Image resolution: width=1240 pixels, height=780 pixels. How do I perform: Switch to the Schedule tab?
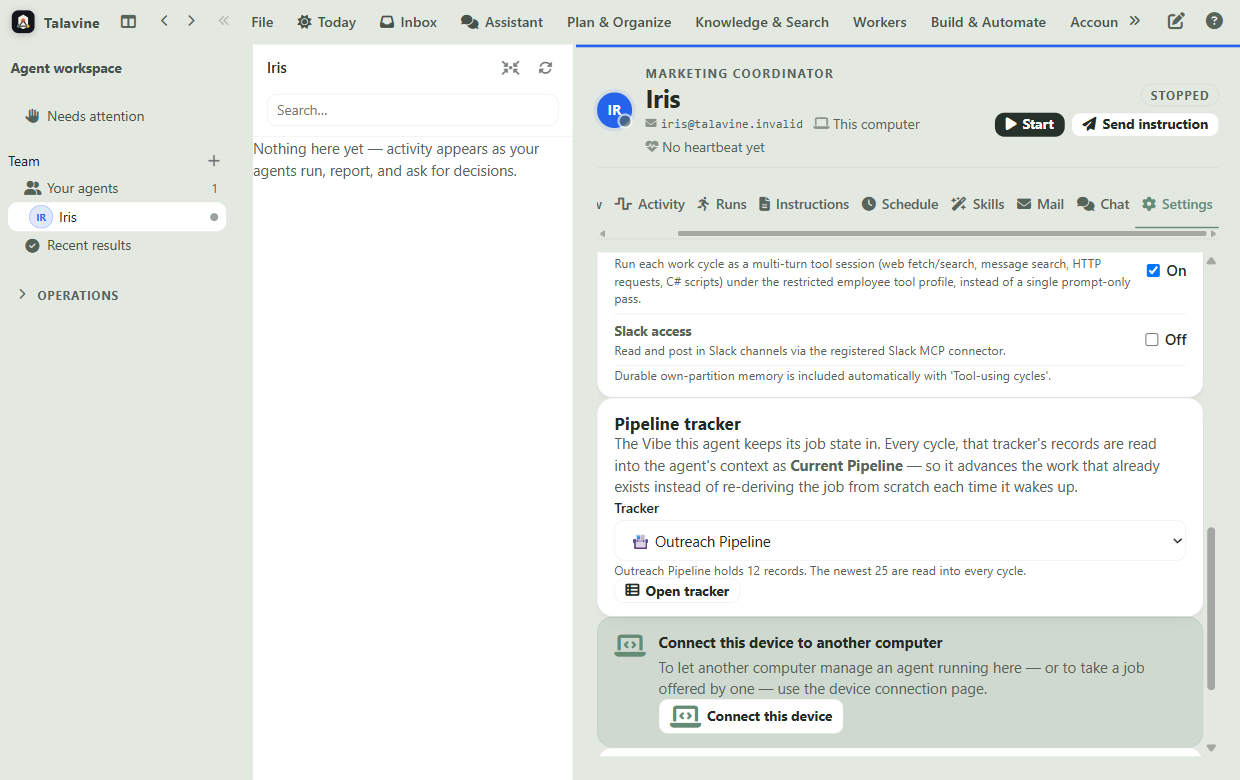click(x=900, y=204)
